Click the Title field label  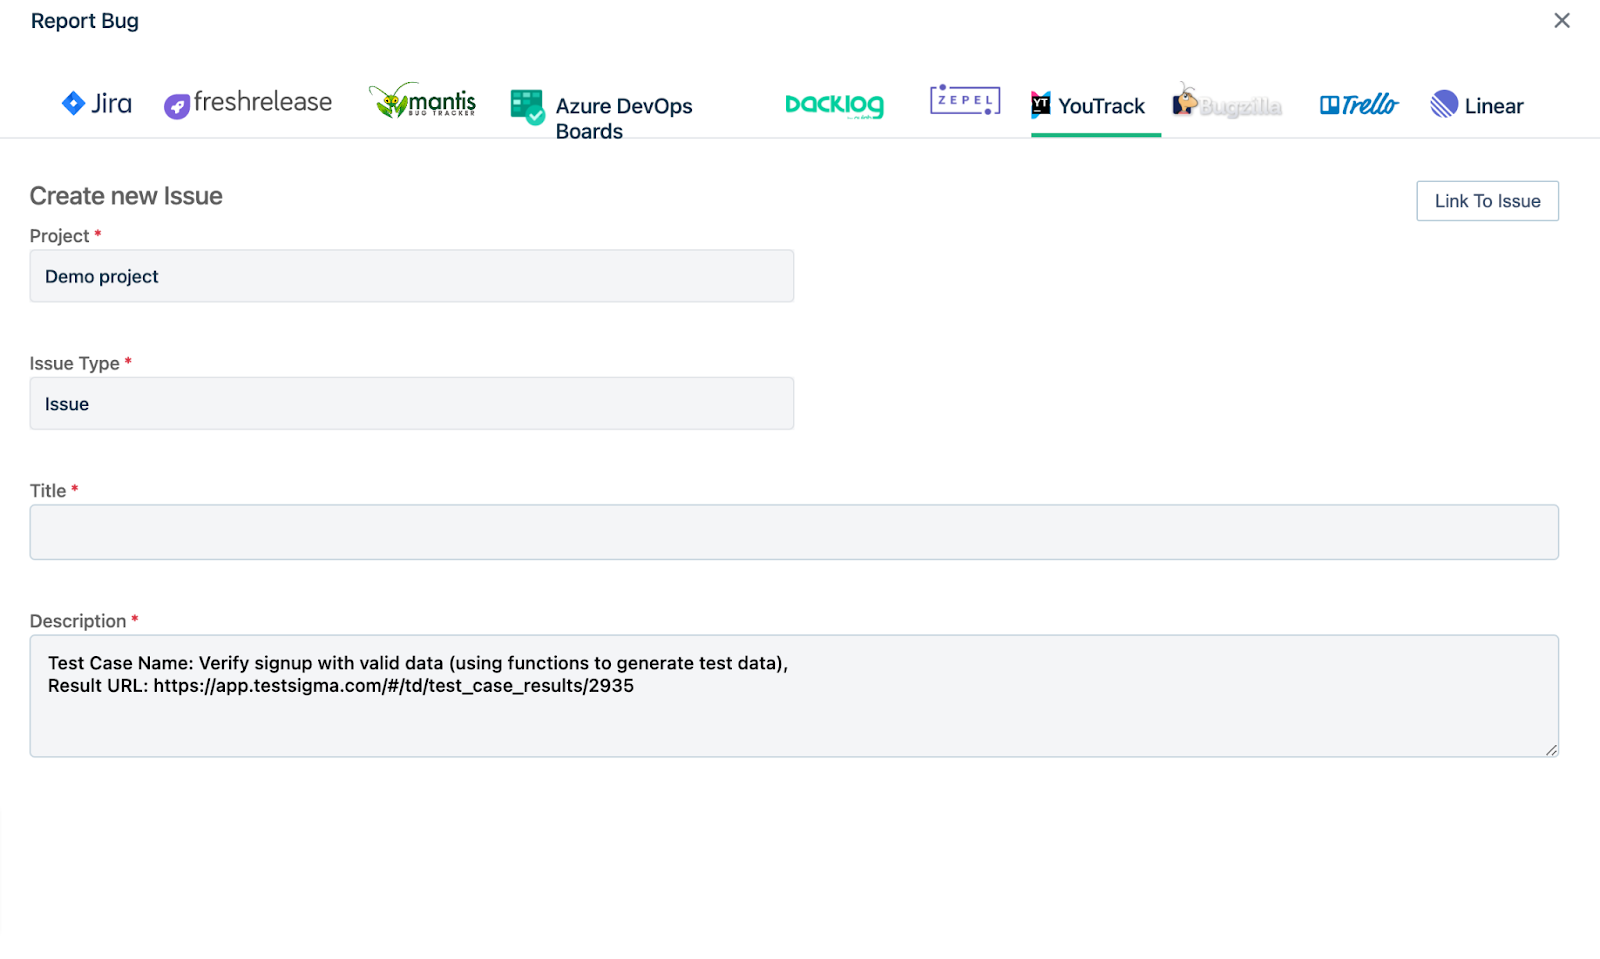[48, 491]
